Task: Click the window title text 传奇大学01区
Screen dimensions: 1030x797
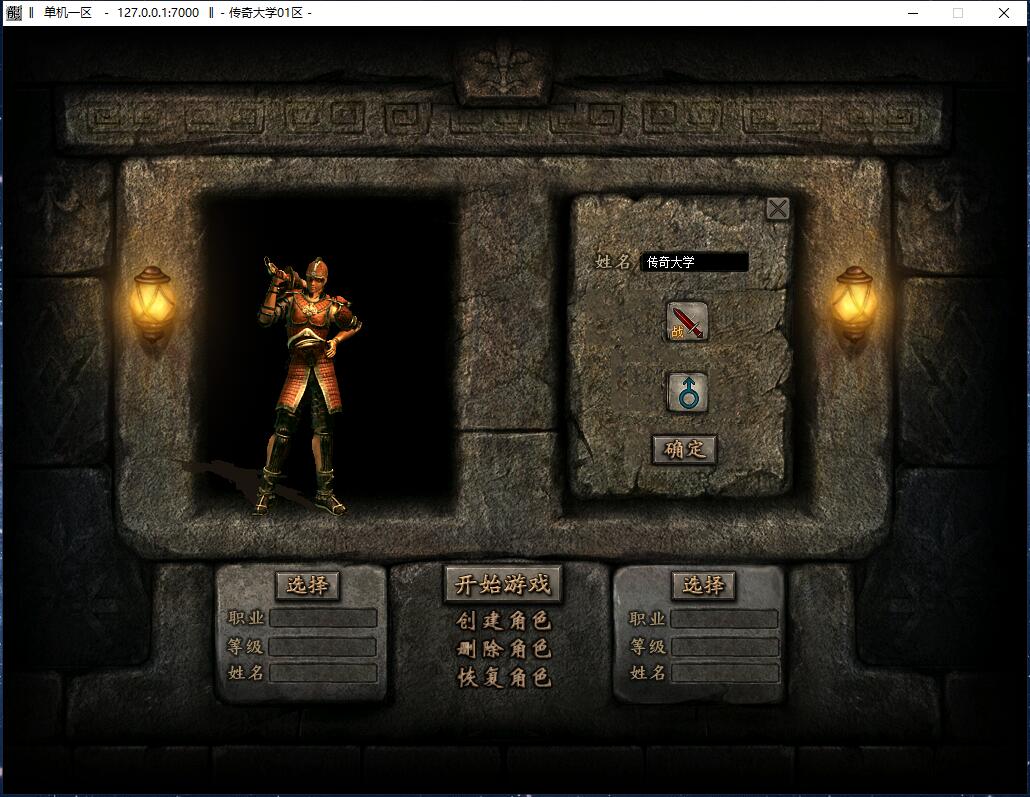Action: tap(266, 12)
